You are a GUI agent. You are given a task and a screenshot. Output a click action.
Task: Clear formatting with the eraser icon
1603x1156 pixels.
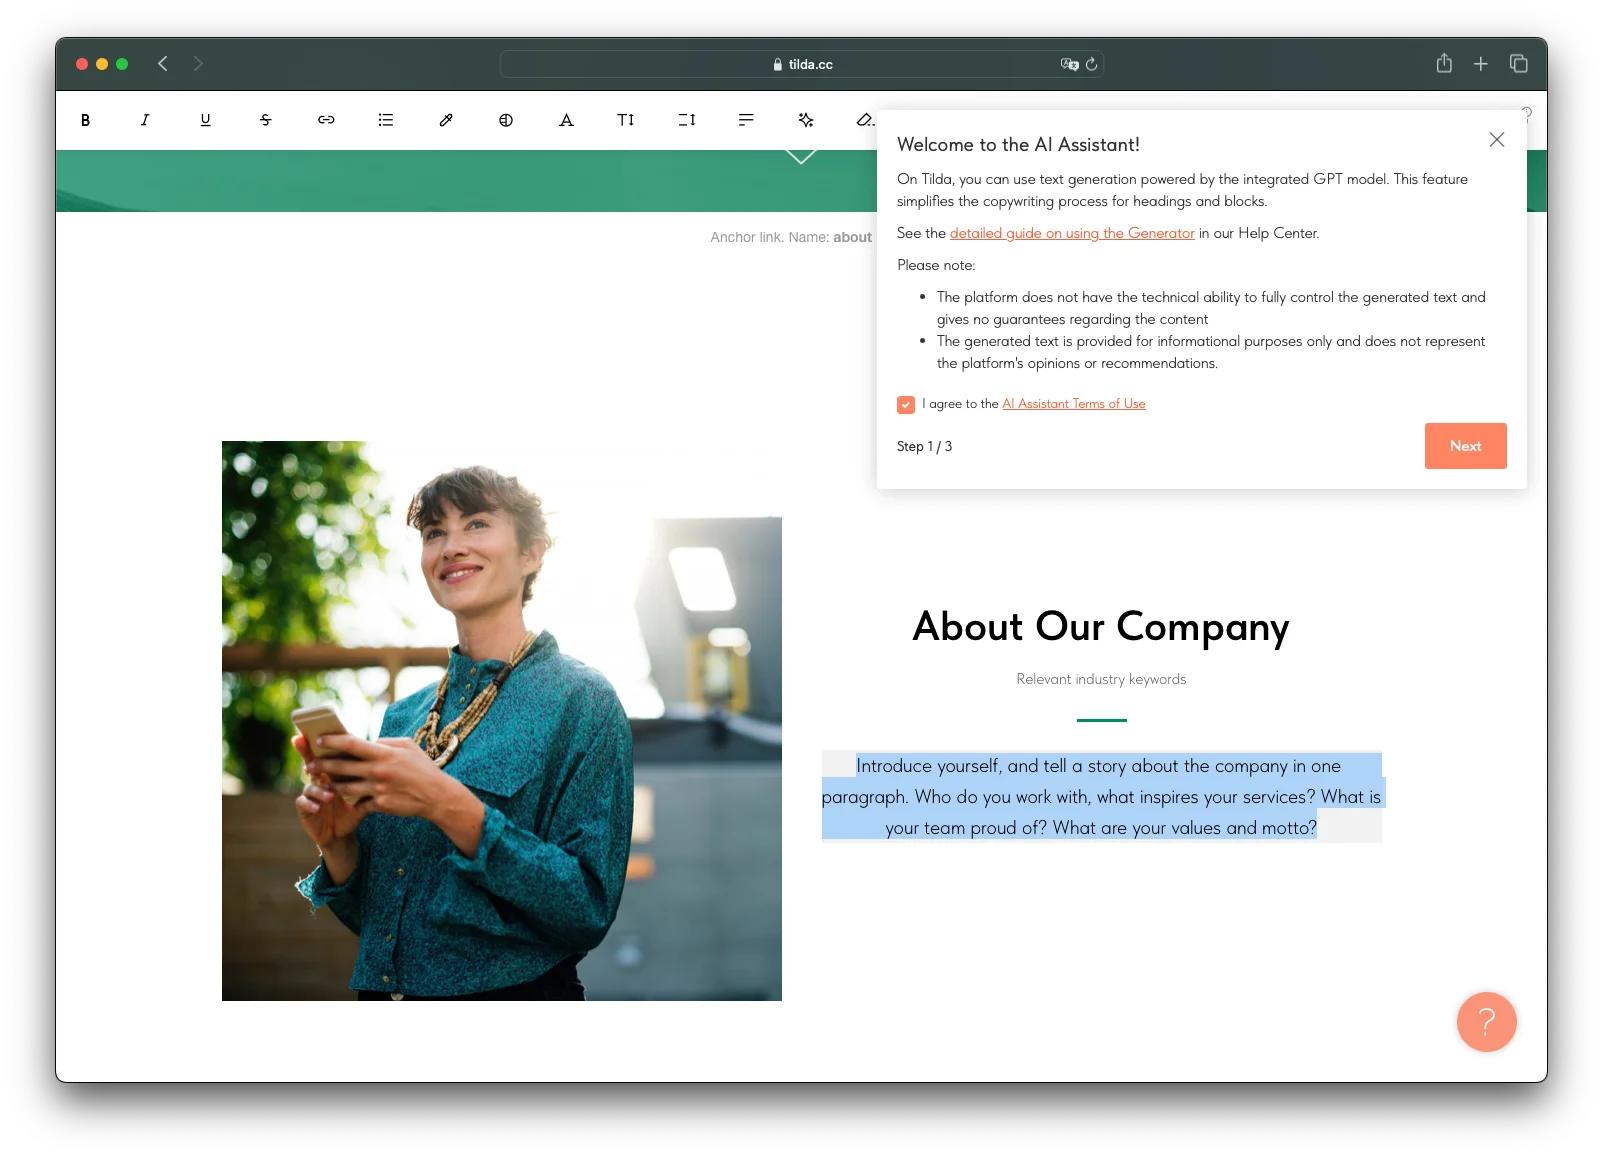pyautogui.click(x=865, y=120)
